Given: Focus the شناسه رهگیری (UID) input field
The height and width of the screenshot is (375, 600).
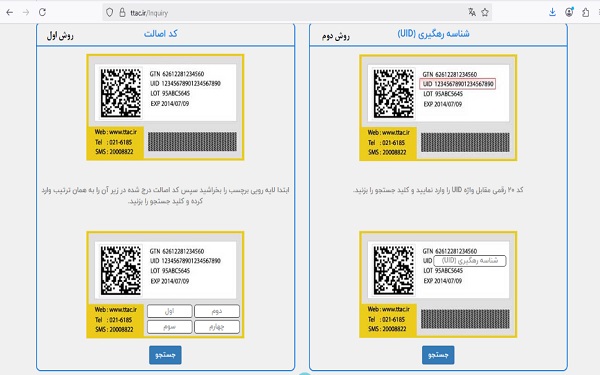Looking at the screenshot, I should click(x=470, y=261).
